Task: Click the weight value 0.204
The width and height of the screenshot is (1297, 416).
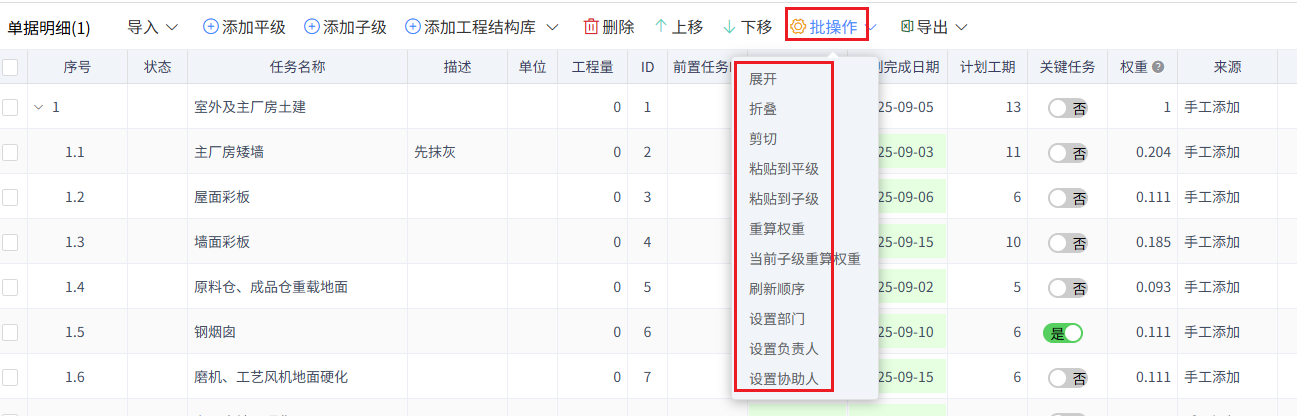Action: 1153,152
